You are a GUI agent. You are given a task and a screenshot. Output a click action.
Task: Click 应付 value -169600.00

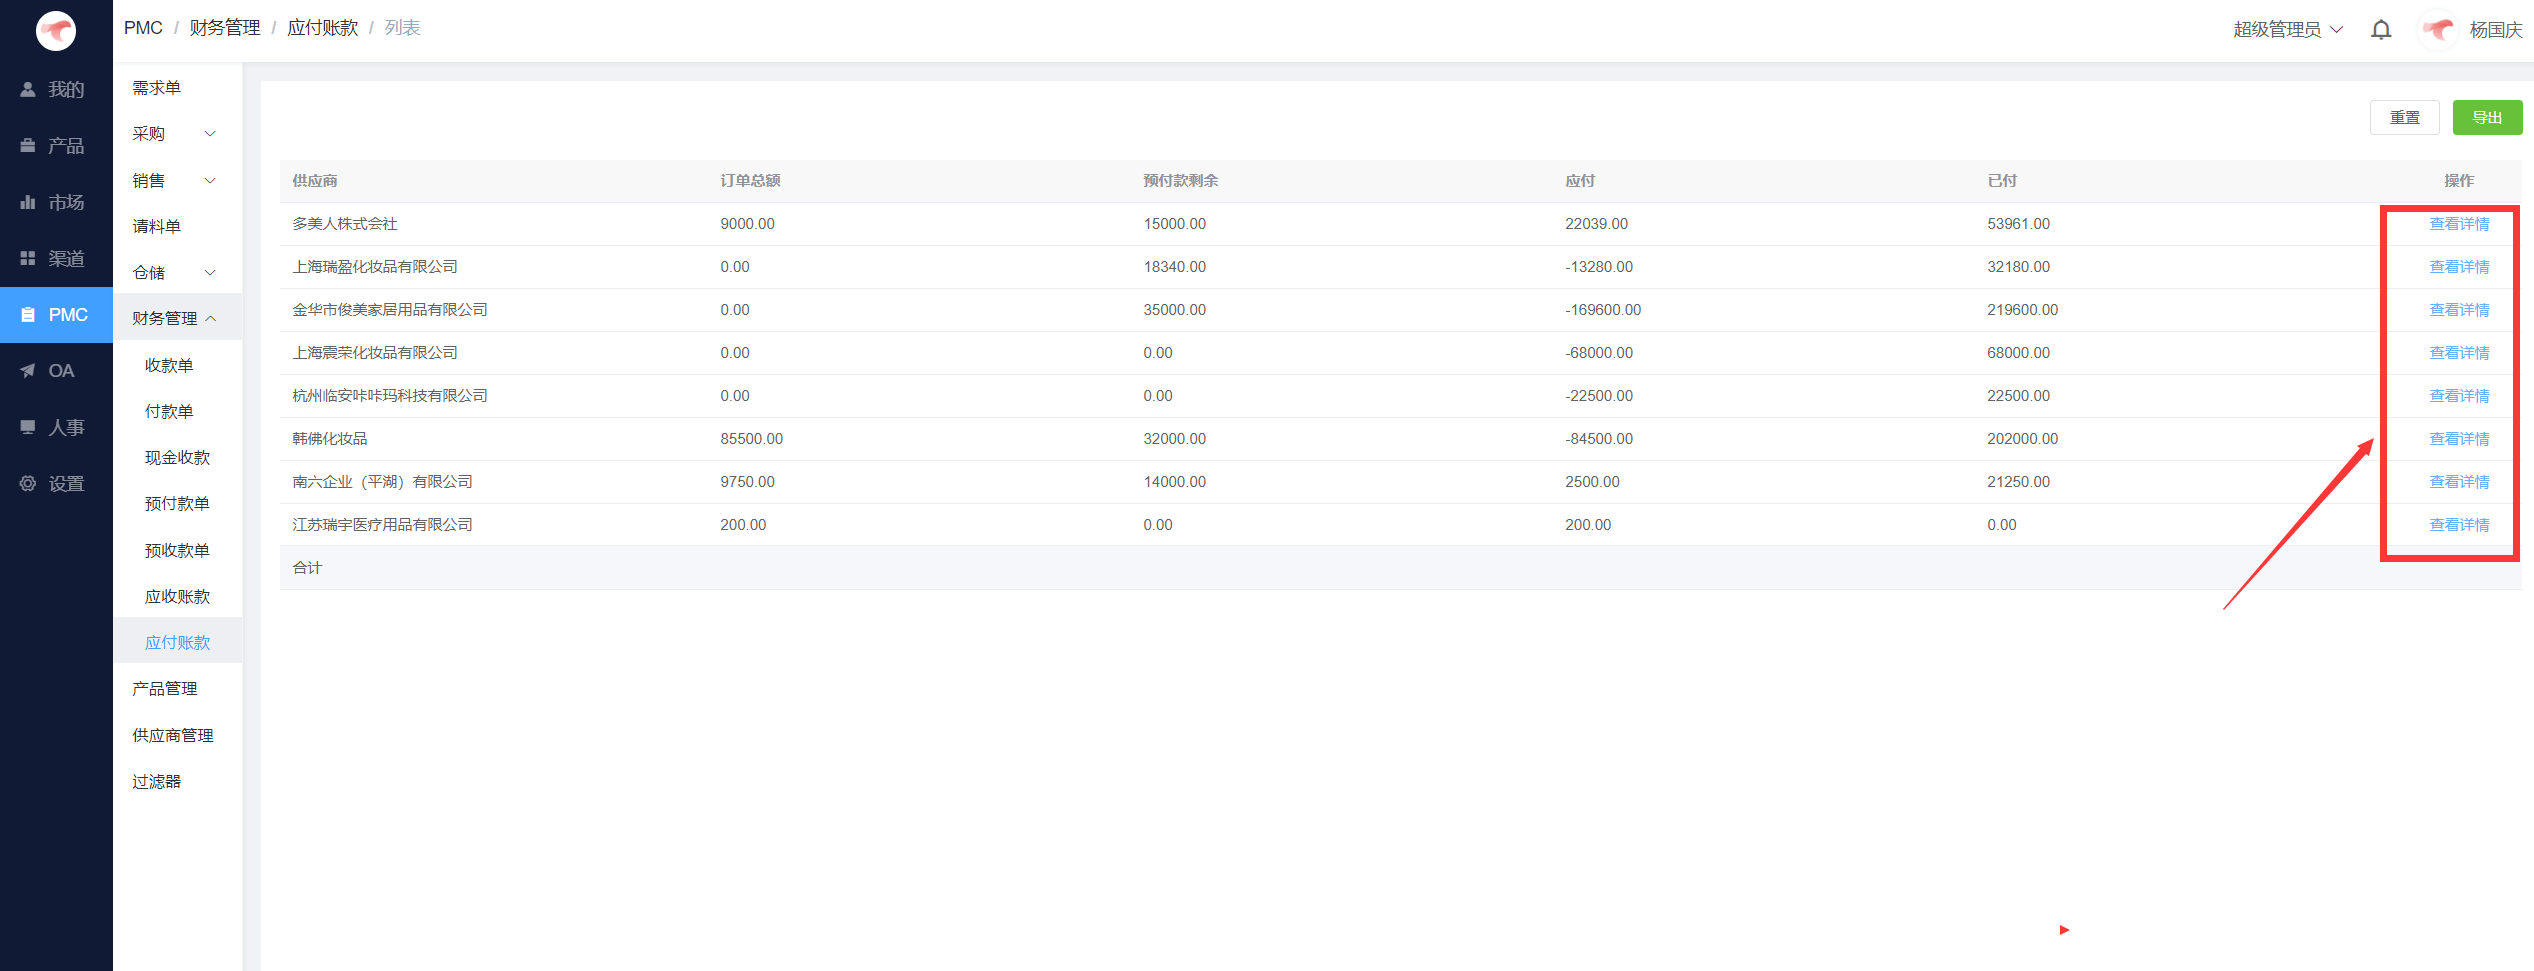point(1603,310)
